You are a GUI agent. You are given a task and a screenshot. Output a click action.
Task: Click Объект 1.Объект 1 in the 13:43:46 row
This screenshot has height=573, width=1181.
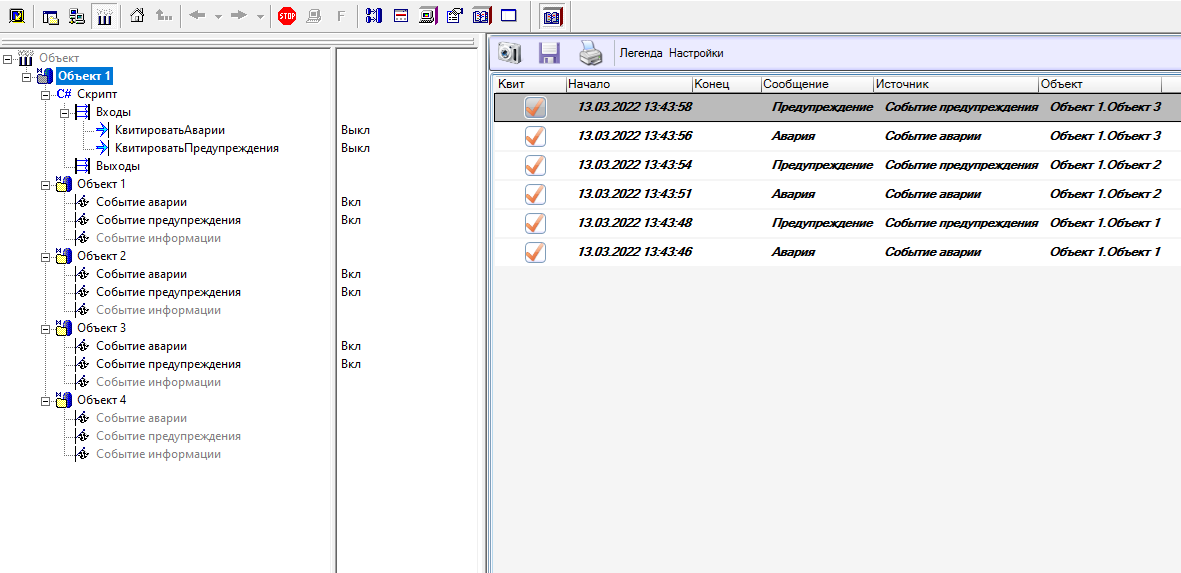[1105, 251]
